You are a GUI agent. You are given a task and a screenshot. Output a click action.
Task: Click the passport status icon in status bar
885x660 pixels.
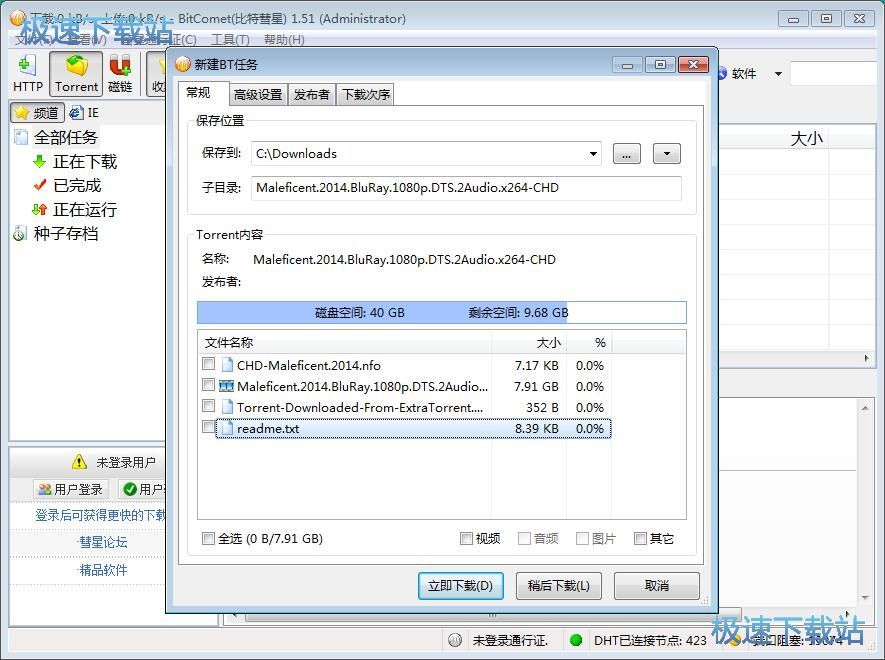pos(455,640)
